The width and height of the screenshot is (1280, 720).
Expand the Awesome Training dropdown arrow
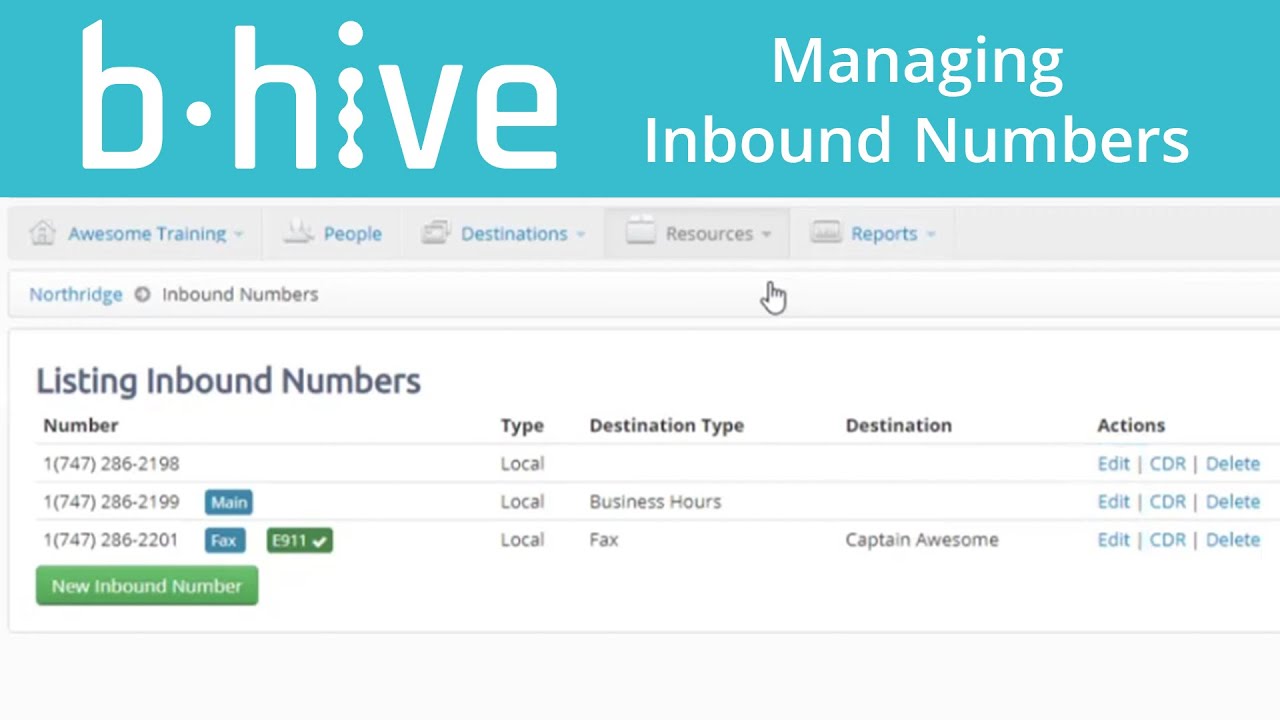(x=239, y=235)
